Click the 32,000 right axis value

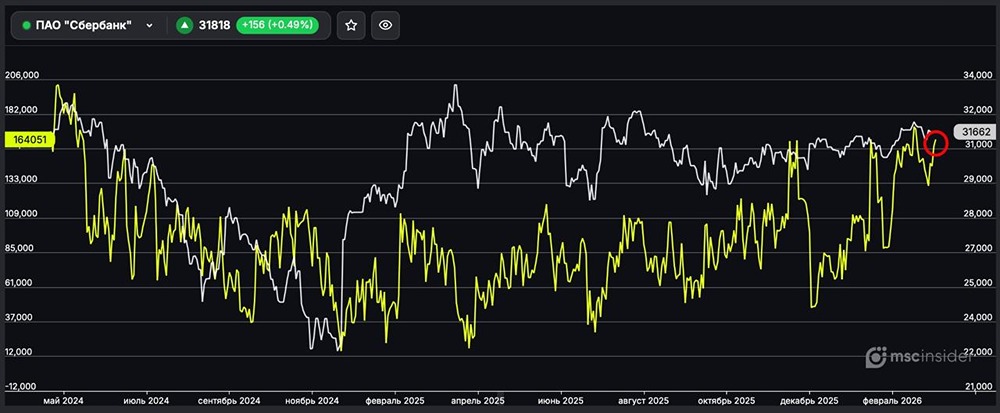pyautogui.click(x=977, y=110)
